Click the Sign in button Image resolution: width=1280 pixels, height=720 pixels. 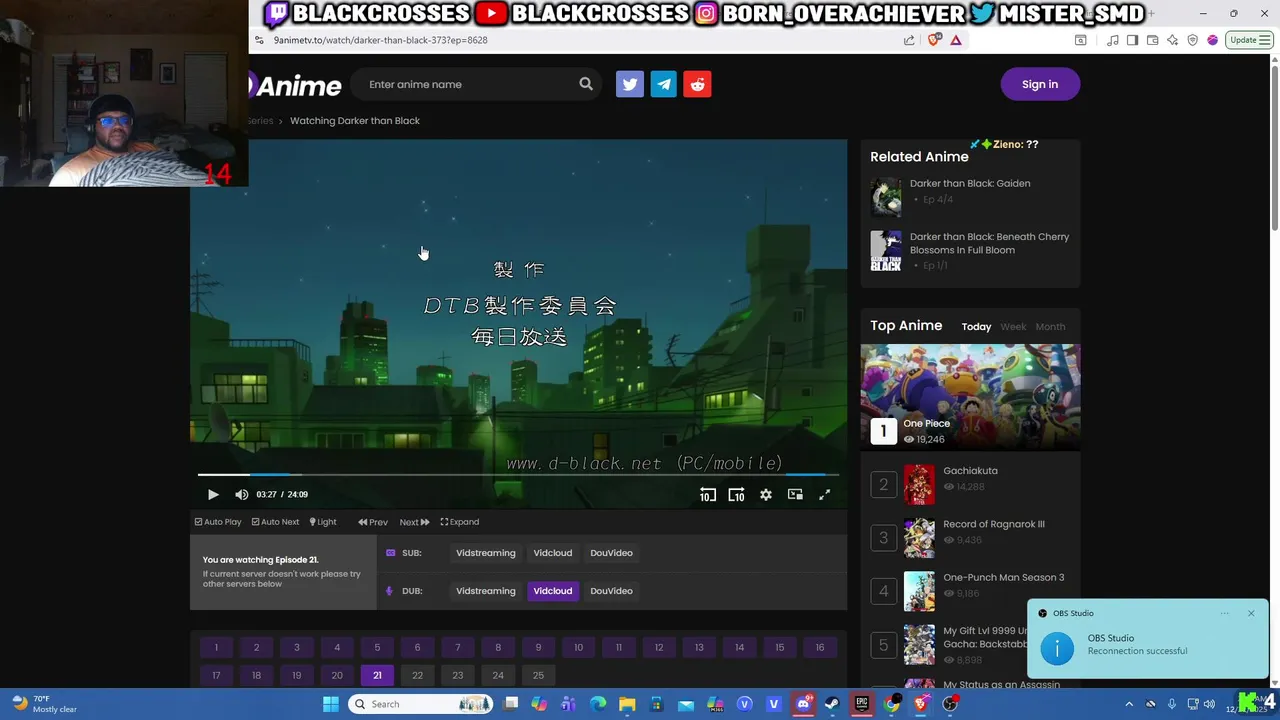tap(1040, 84)
